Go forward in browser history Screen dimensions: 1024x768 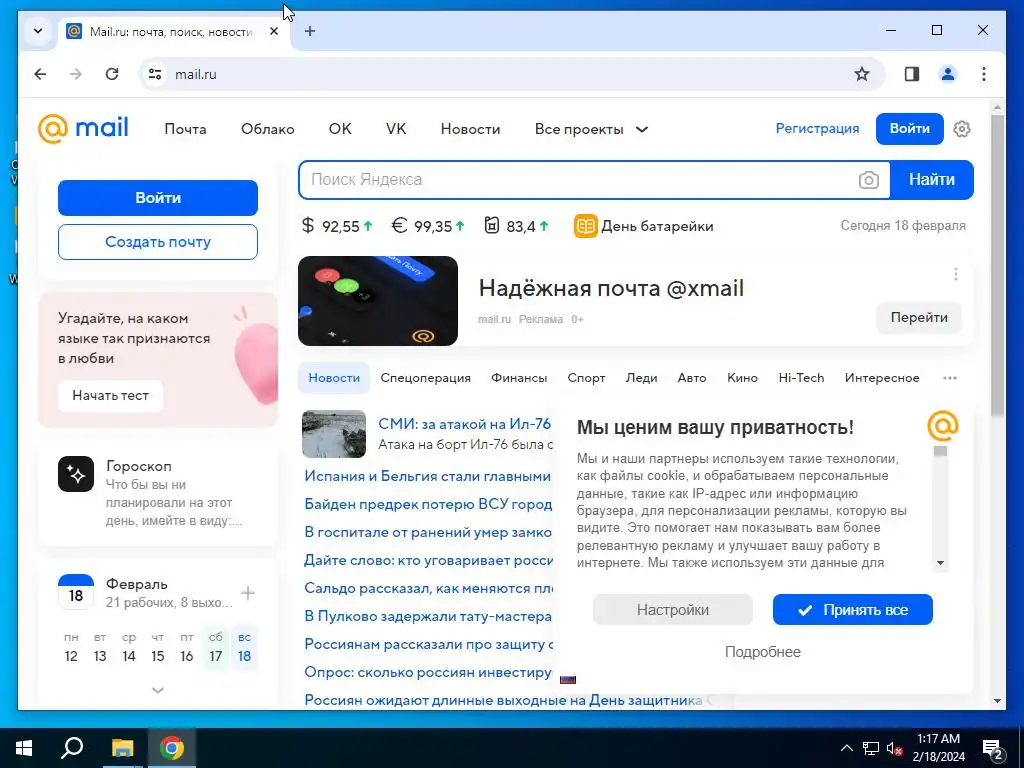tap(76, 74)
